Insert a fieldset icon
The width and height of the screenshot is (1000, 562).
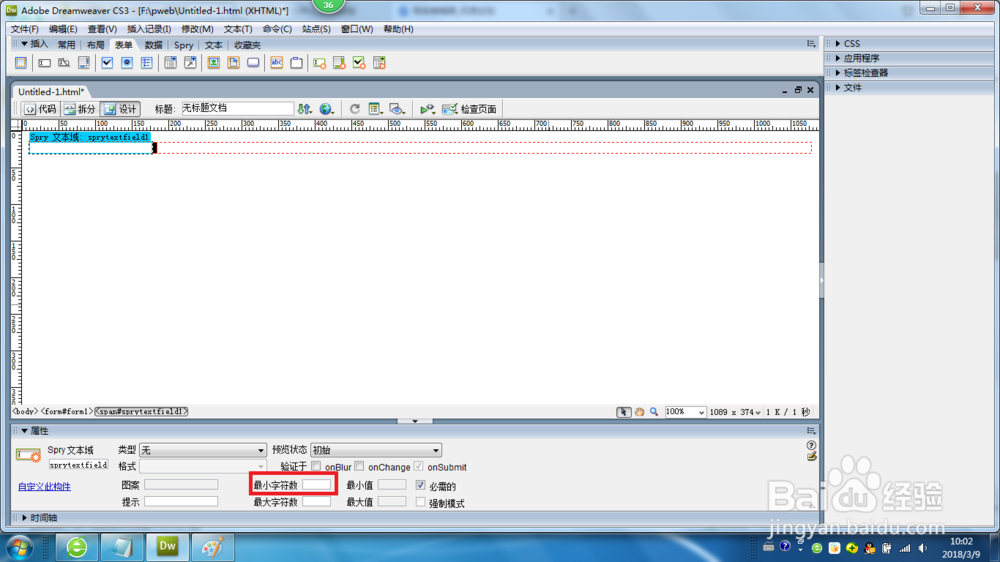click(297, 63)
